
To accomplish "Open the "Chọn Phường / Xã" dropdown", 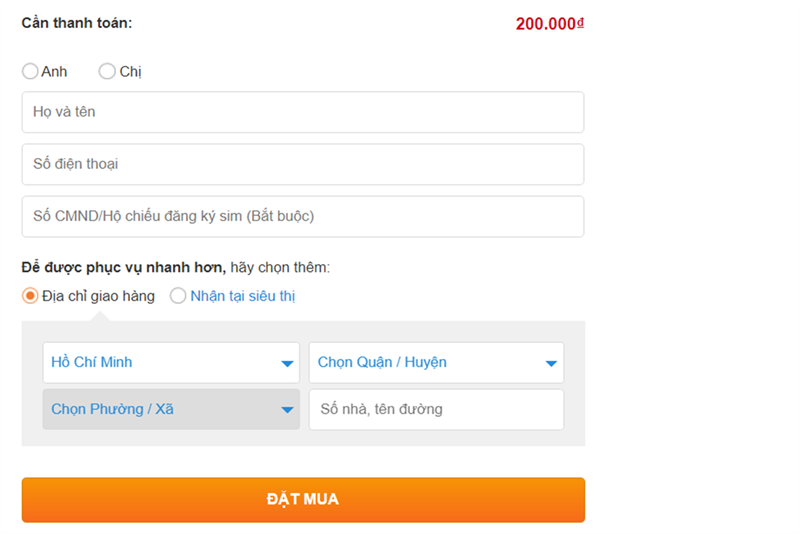I will [x=160, y=409].
